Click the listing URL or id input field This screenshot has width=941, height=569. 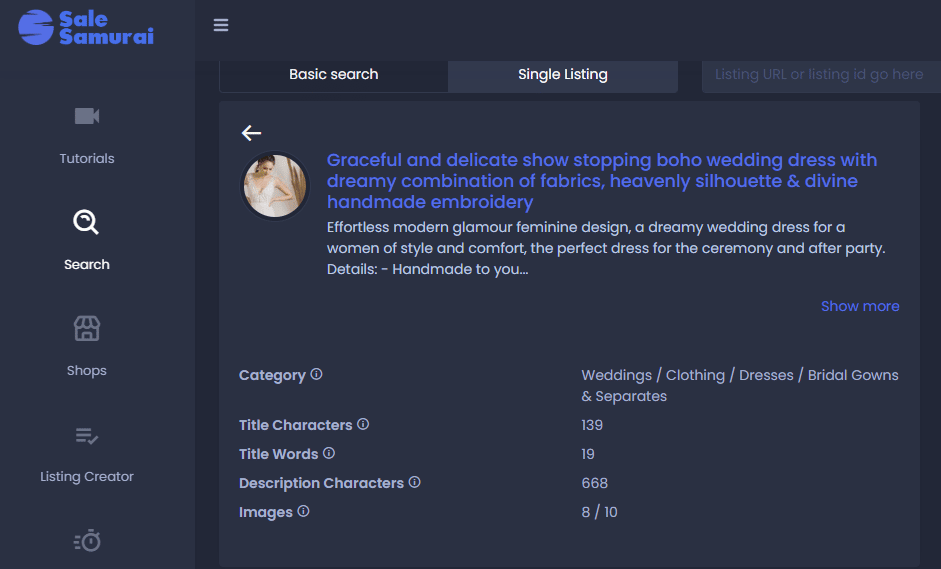pyautogui.click(x=821, y=74)
